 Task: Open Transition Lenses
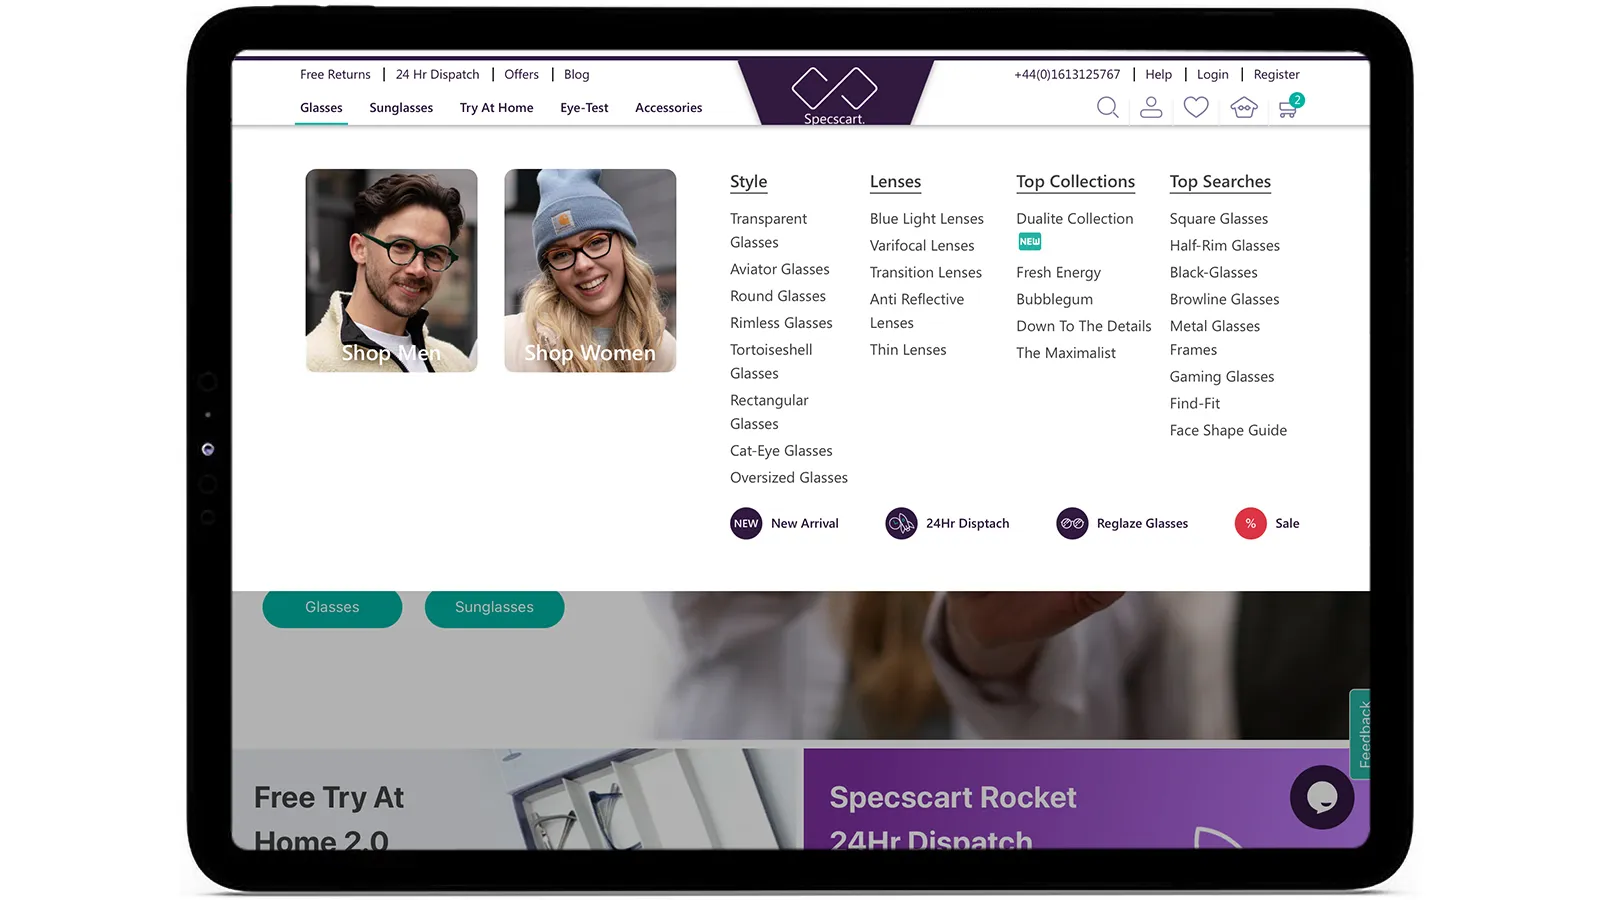(926, 273)
